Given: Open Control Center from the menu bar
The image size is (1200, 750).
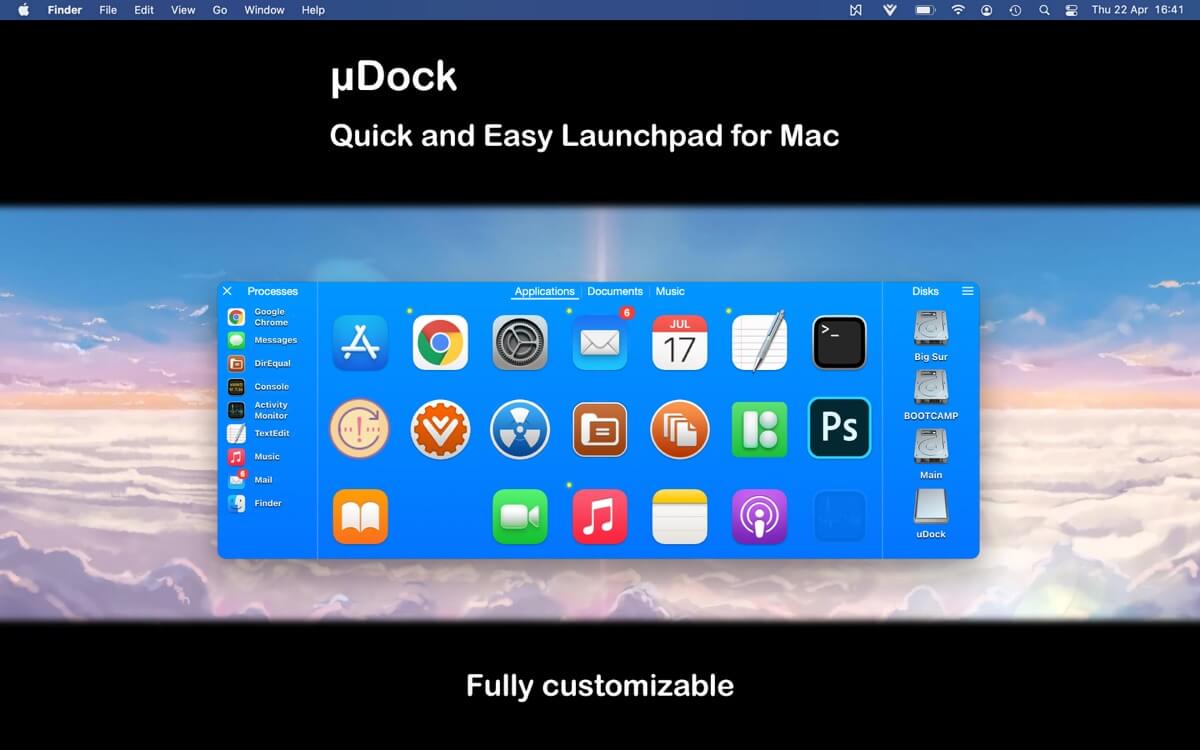Looking at the screenshot, I should pos(1072,10).
